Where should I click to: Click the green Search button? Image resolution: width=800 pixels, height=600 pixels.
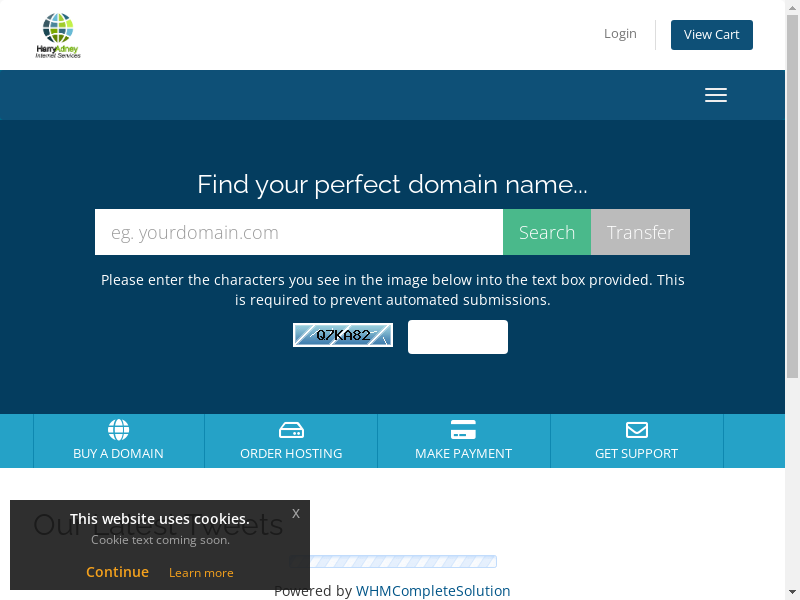pos(546,232)
